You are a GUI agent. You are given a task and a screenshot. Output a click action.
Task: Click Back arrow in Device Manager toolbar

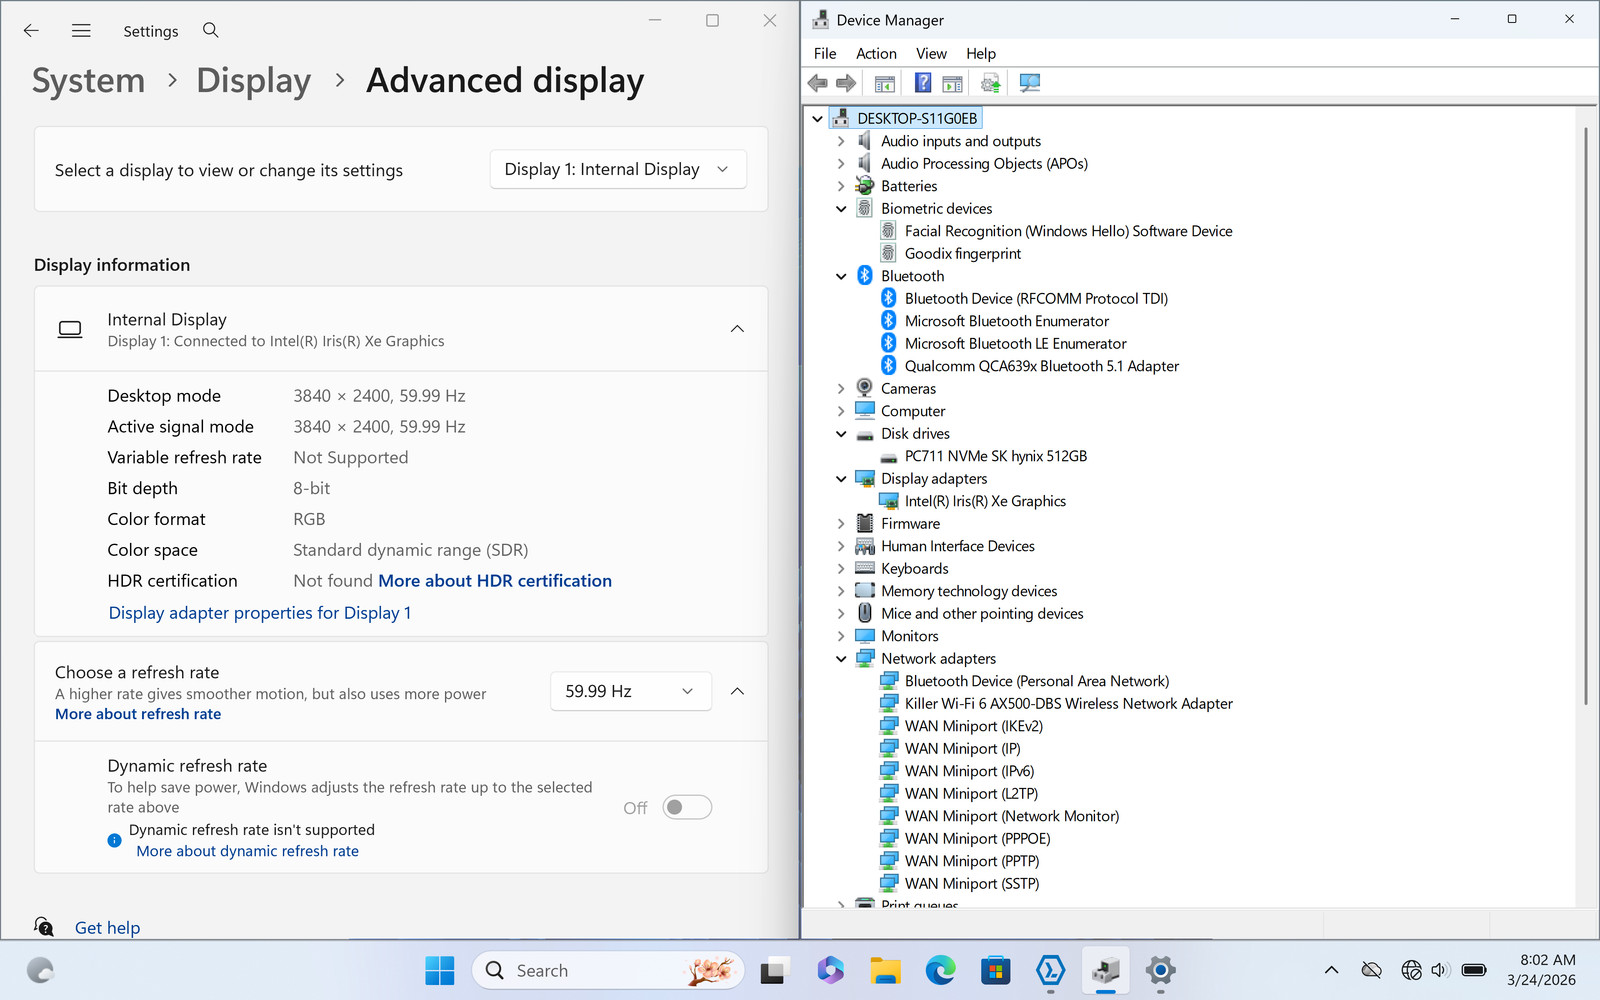click(818, 83)
